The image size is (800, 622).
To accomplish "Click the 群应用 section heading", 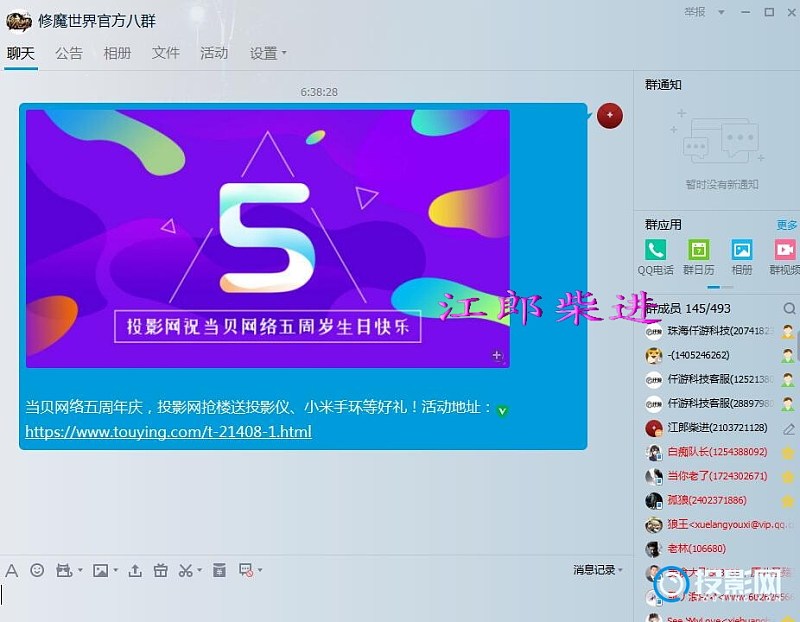I will pos(663,225).
